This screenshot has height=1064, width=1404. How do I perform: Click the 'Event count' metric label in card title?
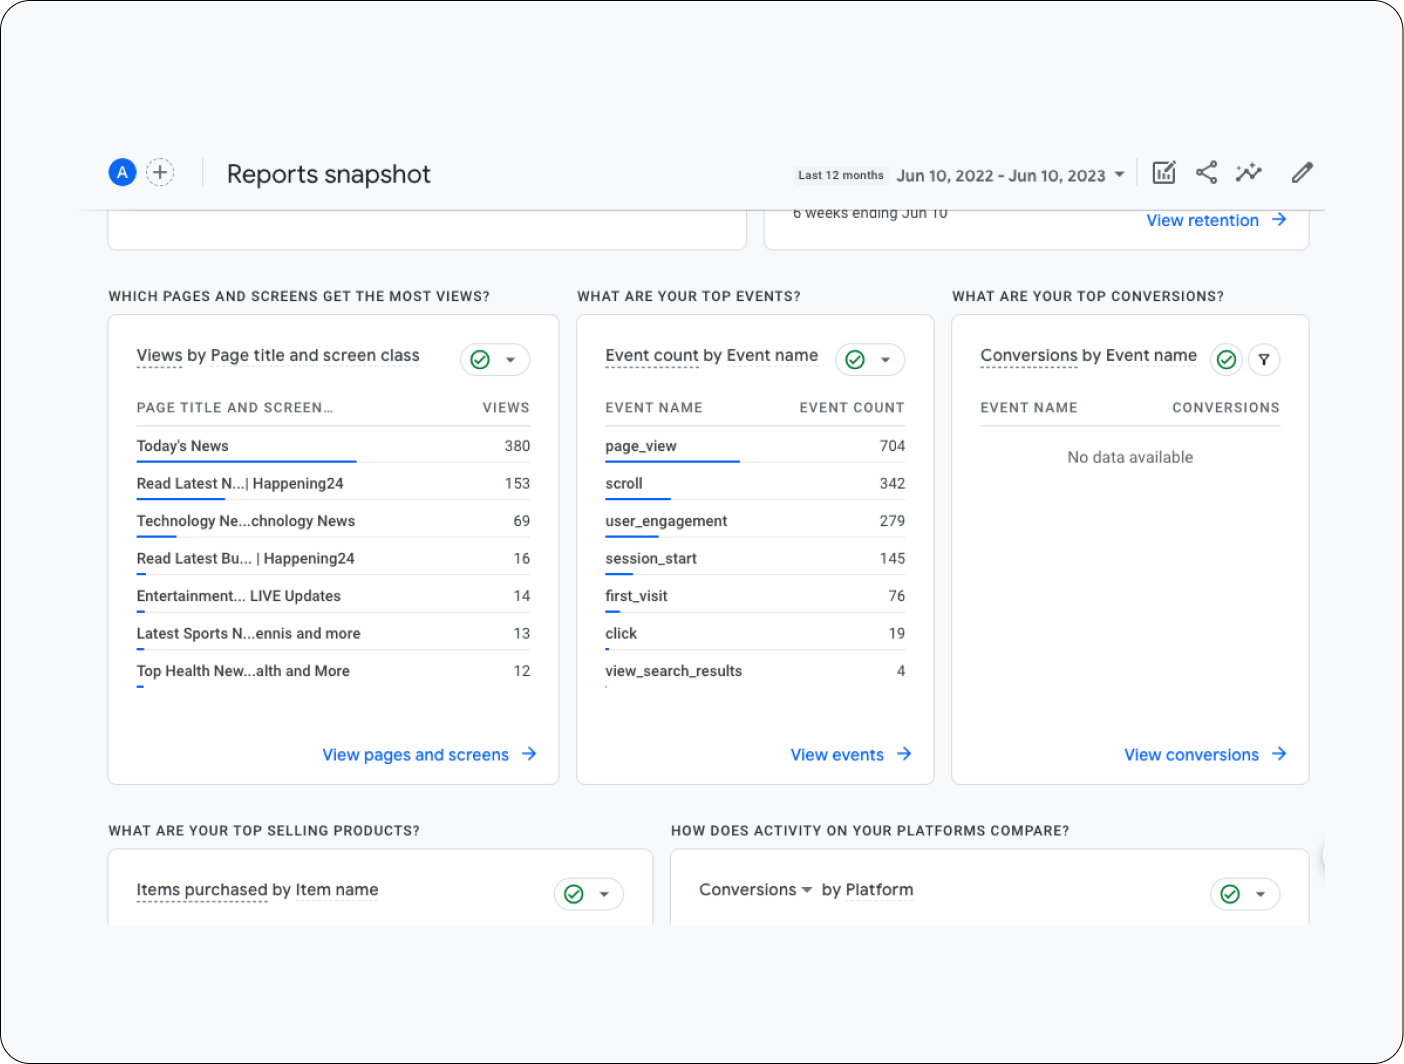(x=652, y=356)
